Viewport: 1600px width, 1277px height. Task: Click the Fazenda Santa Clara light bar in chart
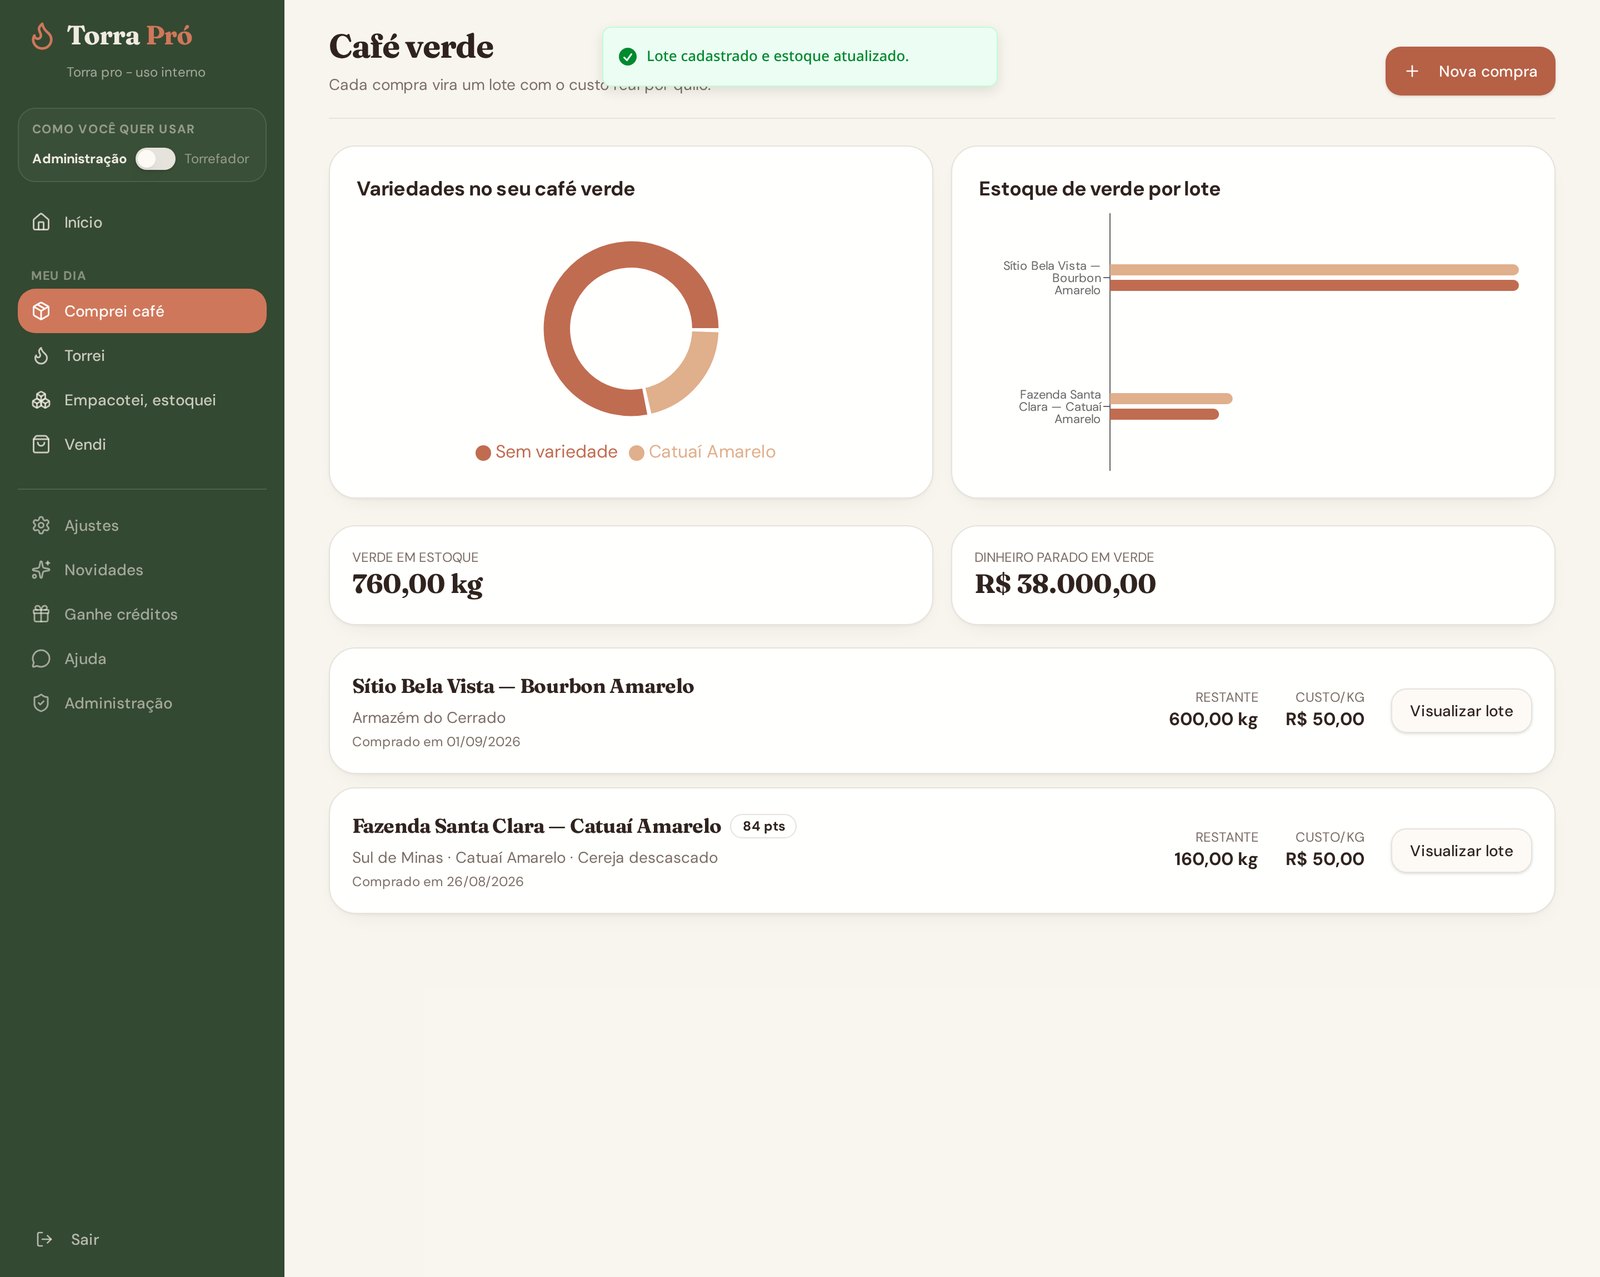point(1171,398)
